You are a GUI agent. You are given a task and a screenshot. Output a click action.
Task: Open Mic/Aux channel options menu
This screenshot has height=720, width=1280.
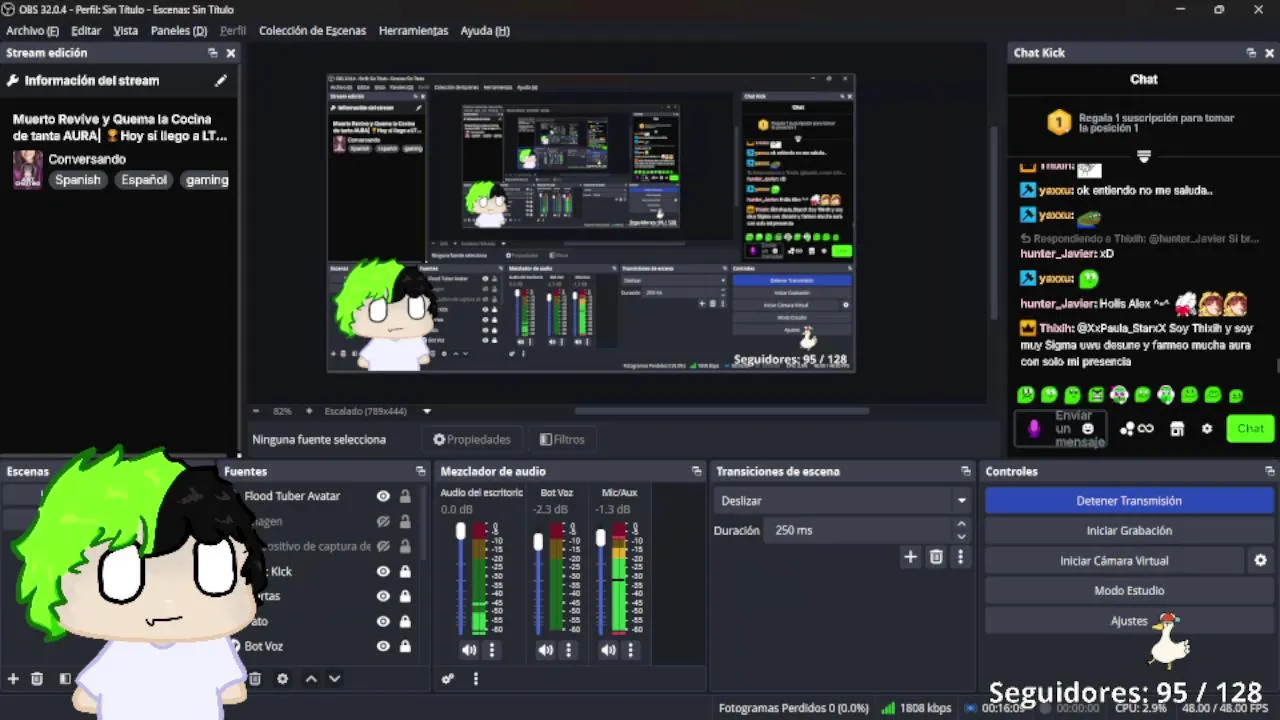coord(630,650)
